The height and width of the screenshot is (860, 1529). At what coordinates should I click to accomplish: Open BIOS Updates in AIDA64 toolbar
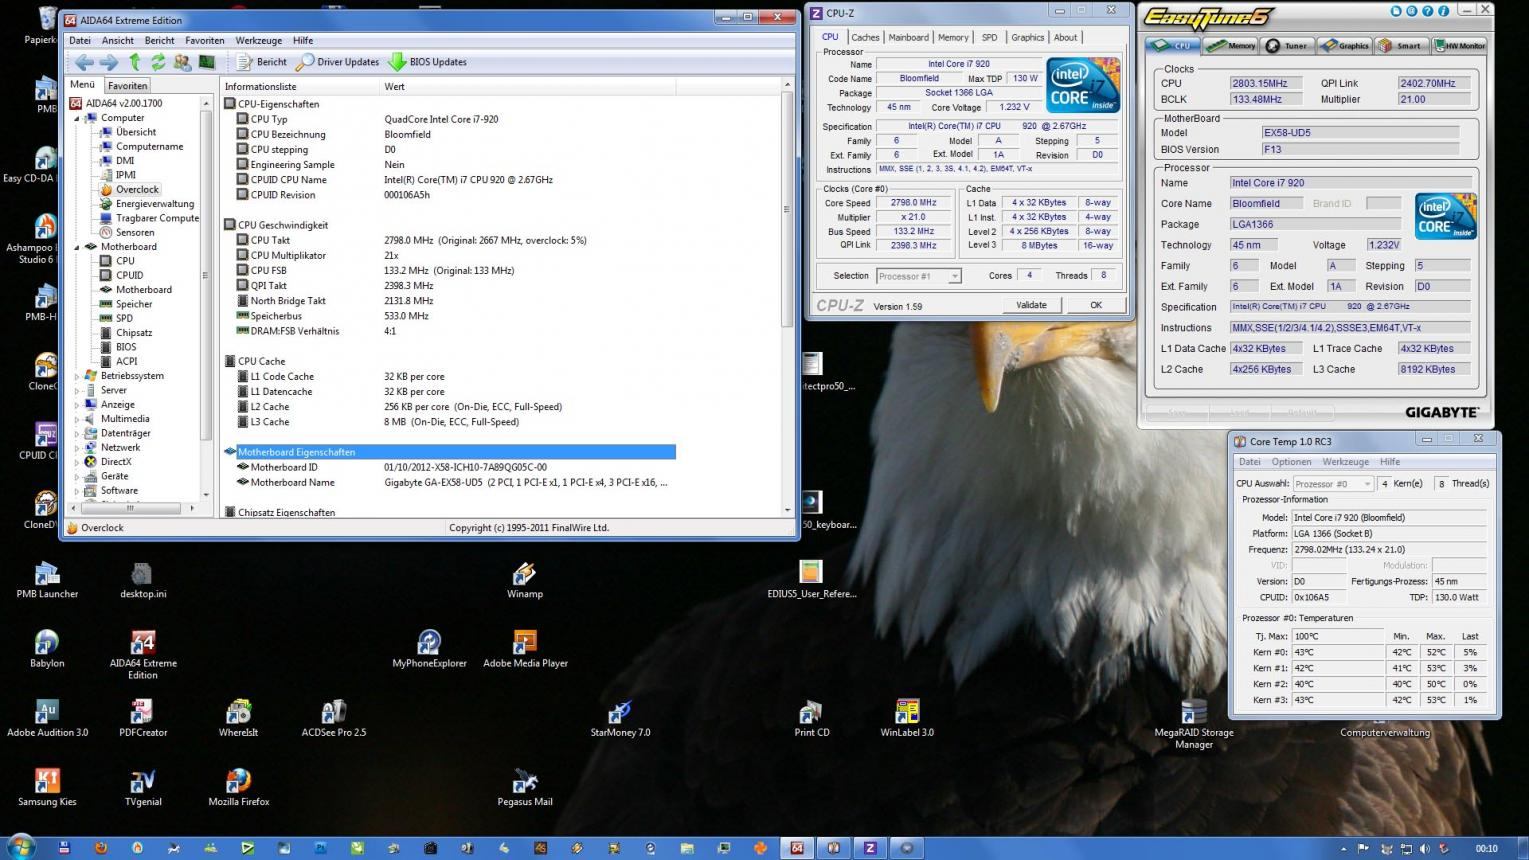(427, 62)
